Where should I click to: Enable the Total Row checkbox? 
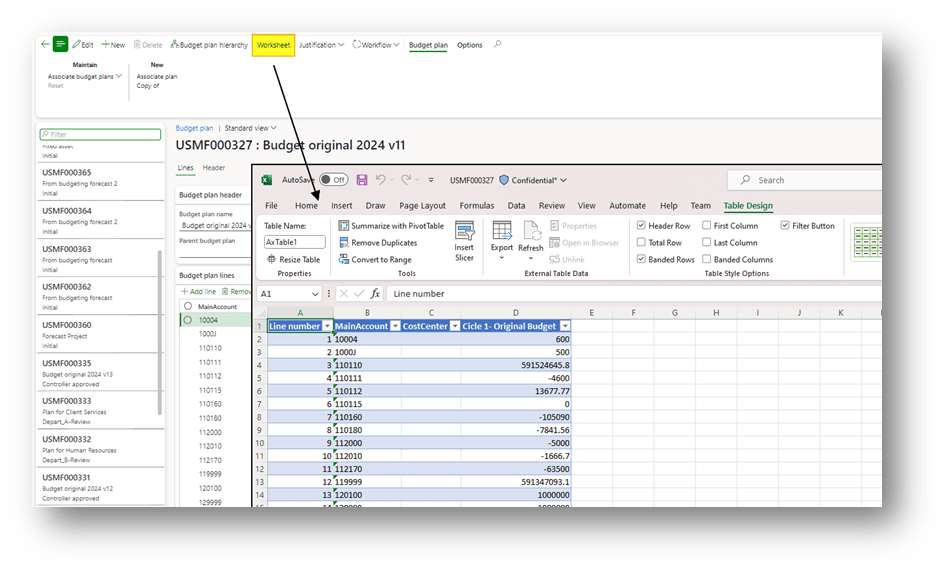pos(641,243)
